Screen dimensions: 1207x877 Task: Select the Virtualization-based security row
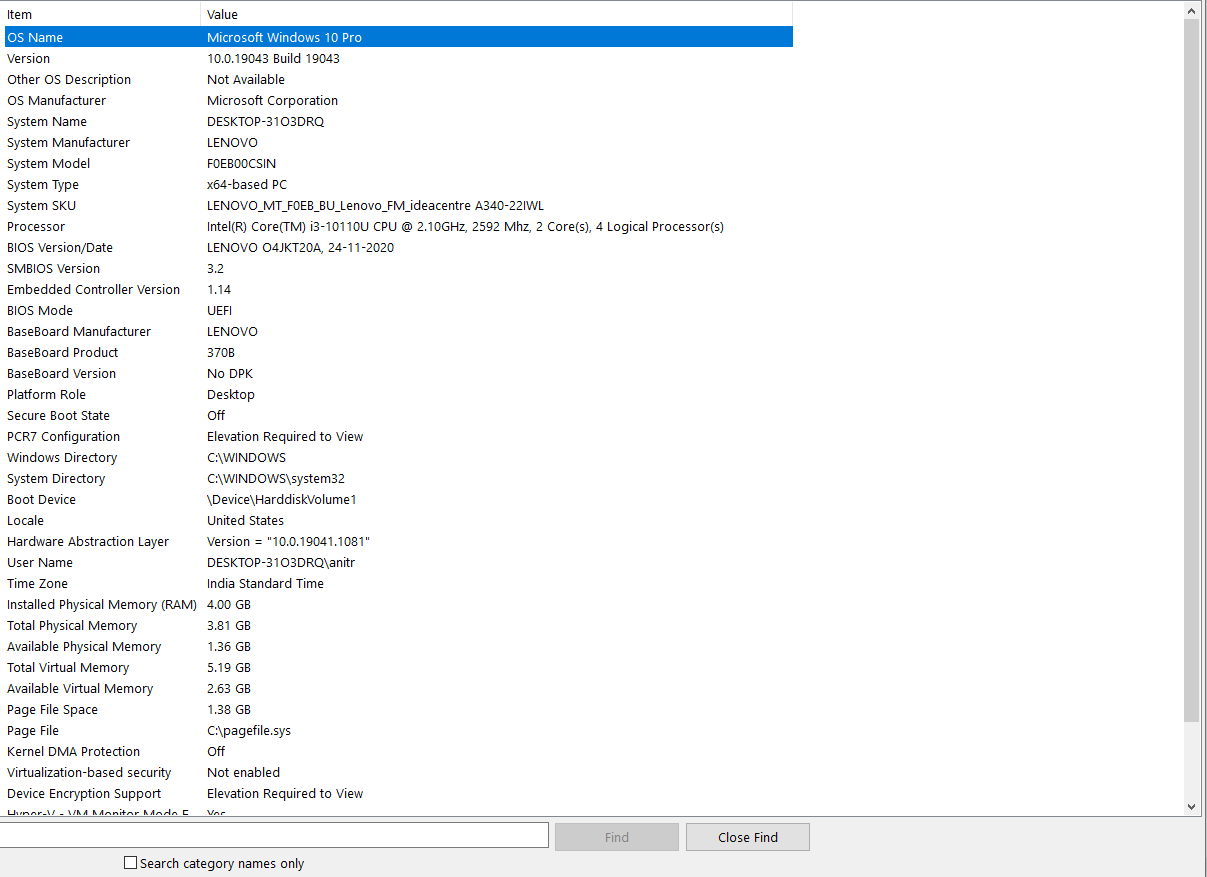pyautogui.click(x=397, y=772)
